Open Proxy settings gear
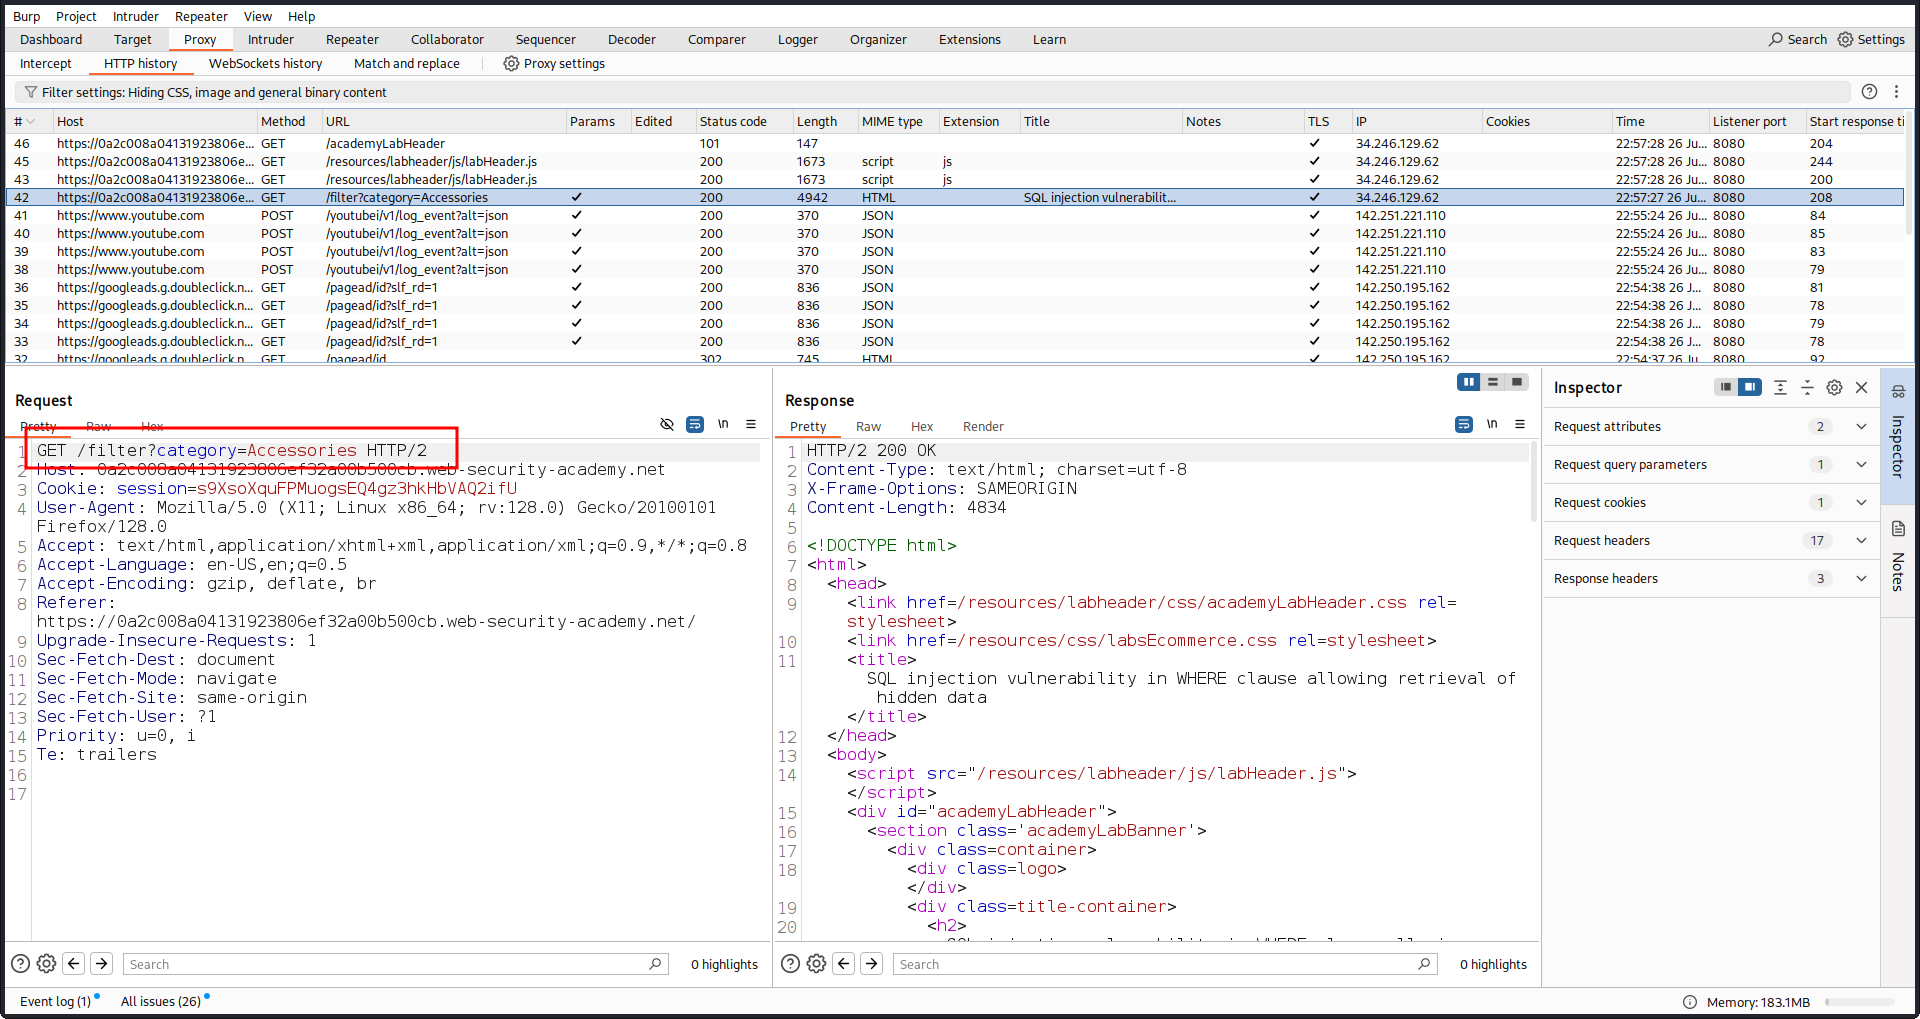 511,64
